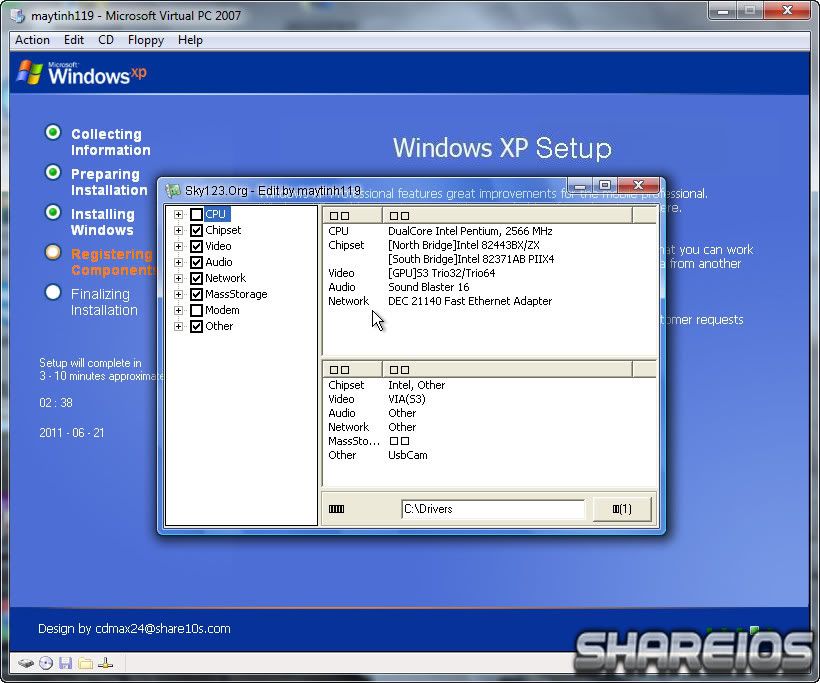The width and height of the screenshot is (820, 683).
Task: Select the 'DualCore Intel Pentium, 2566 MHz' row
Action: (490, 231)
